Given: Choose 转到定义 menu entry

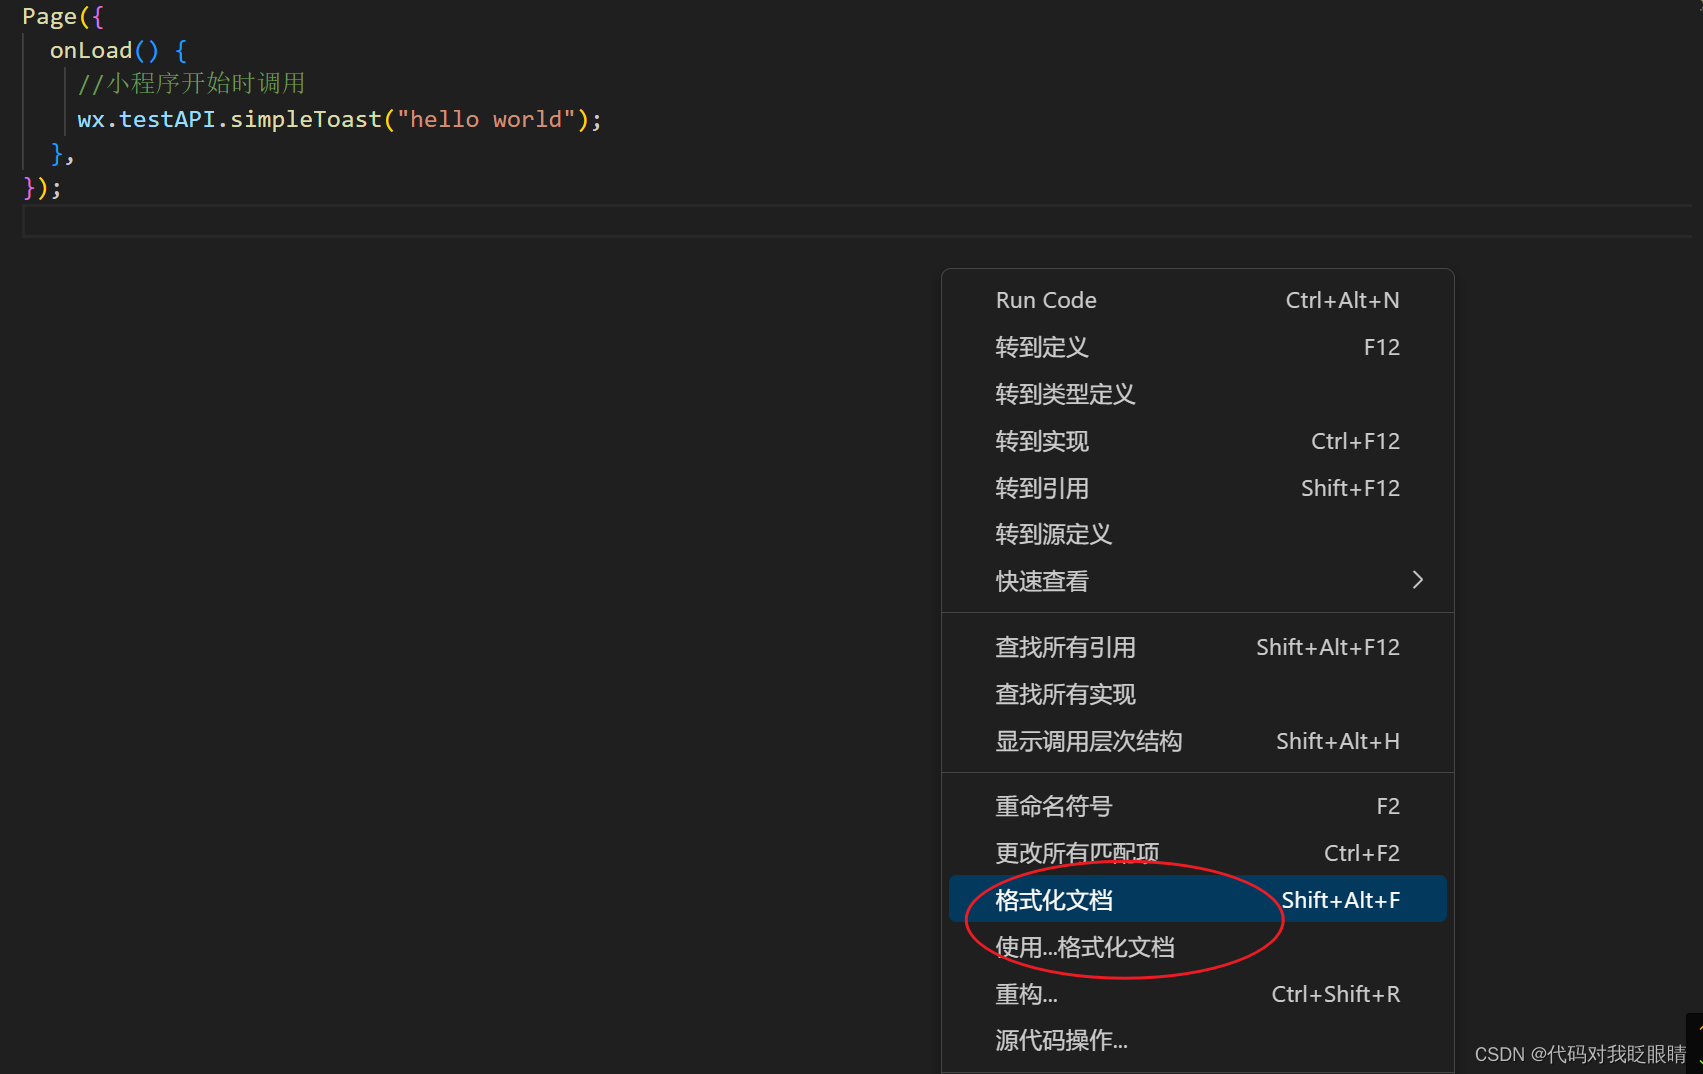Looking at the screenshot, I should point(1197,347).
